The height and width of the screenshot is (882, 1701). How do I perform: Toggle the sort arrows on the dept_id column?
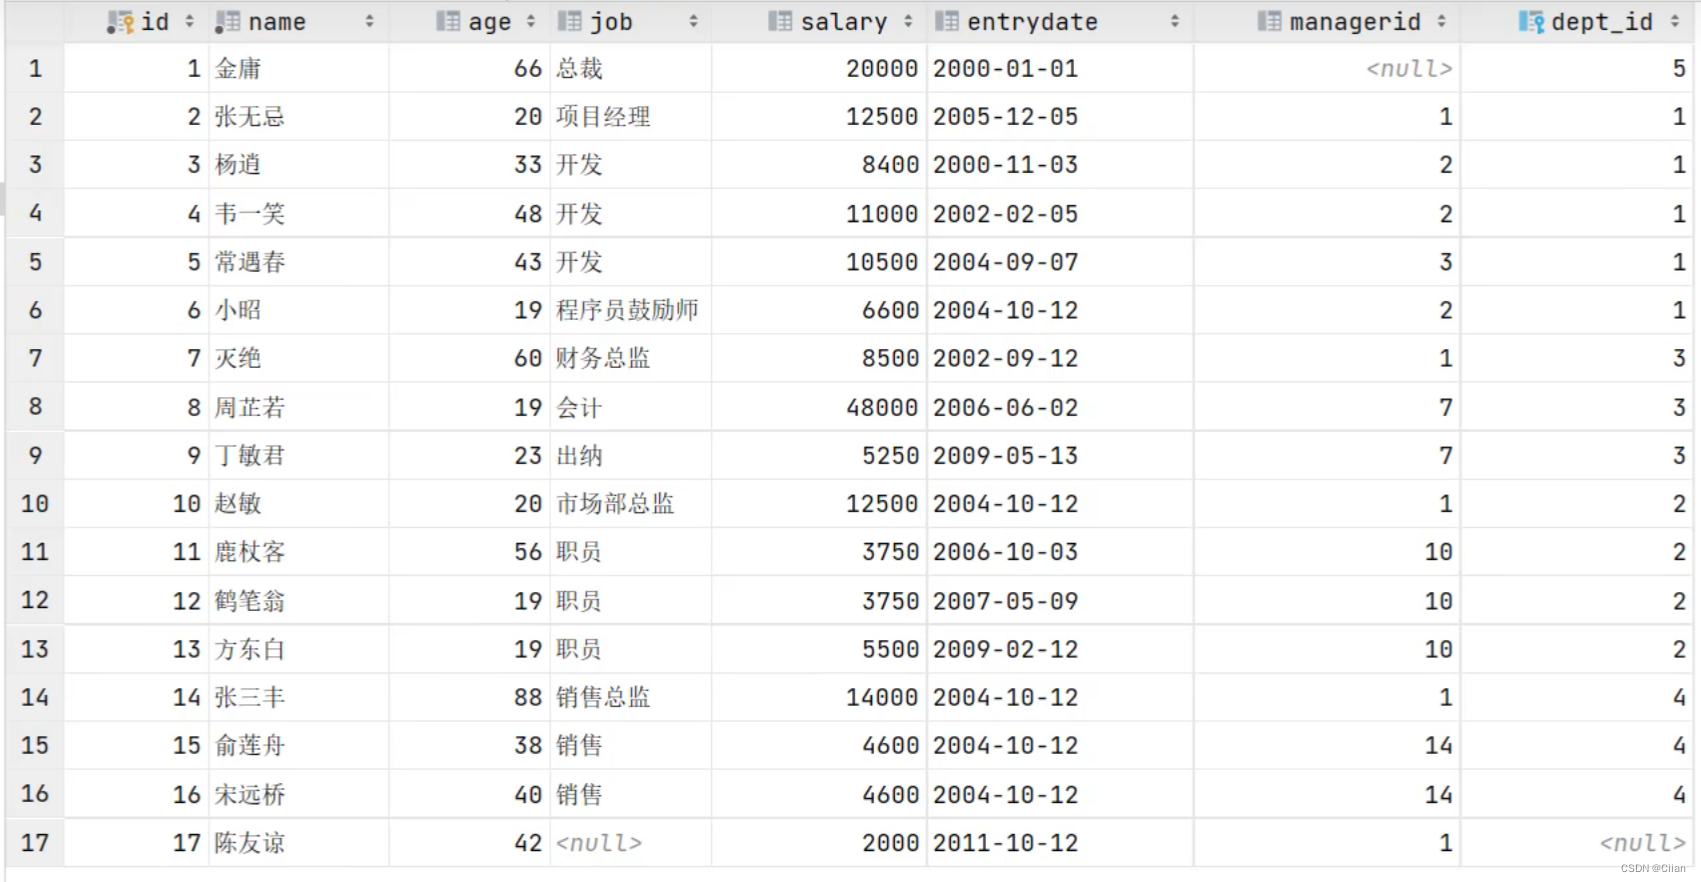[x=1674, y=21]
